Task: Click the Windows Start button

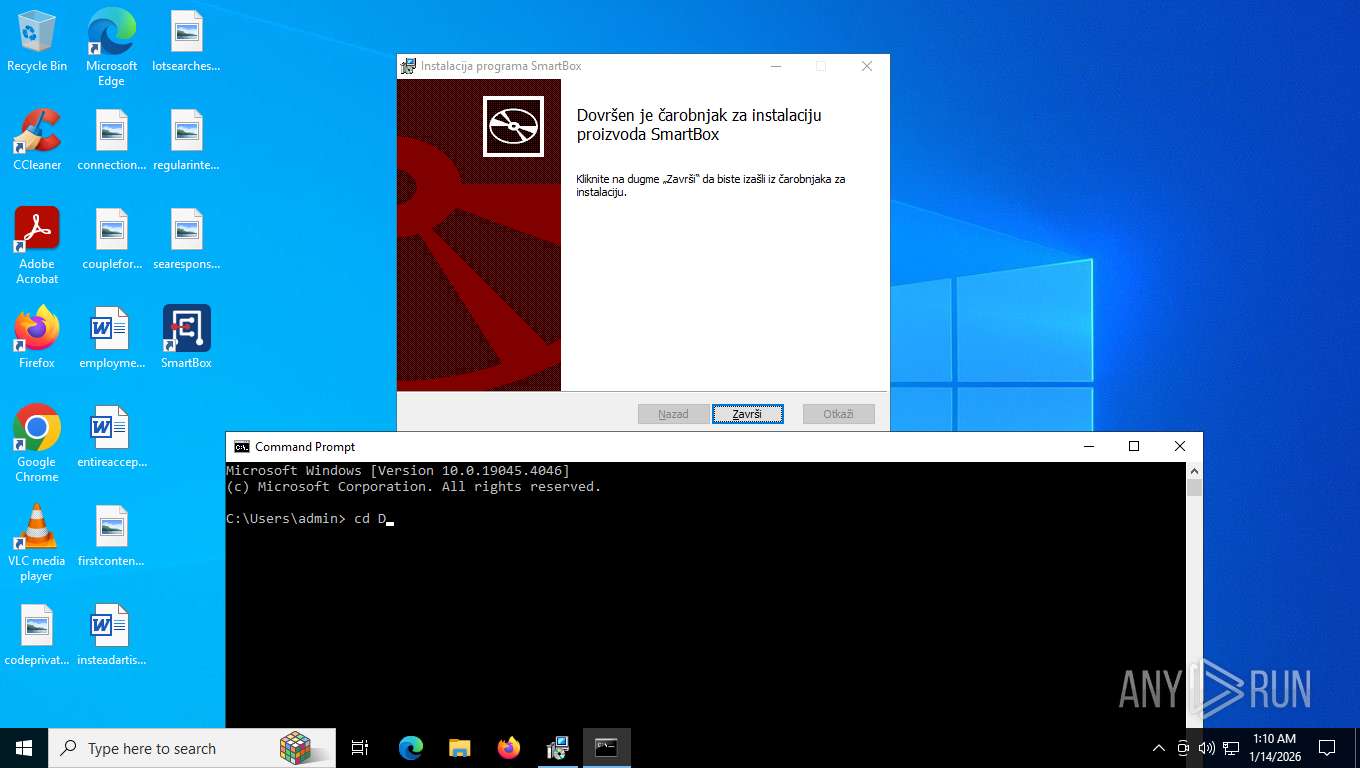Action: (24, 748)
